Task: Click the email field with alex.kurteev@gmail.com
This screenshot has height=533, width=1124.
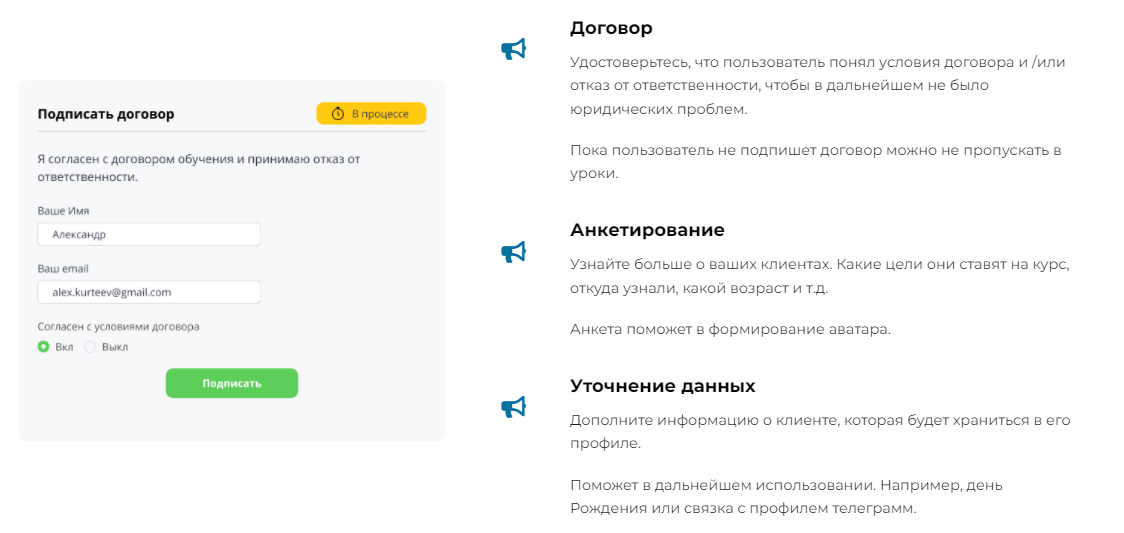Action: [149, 292]
